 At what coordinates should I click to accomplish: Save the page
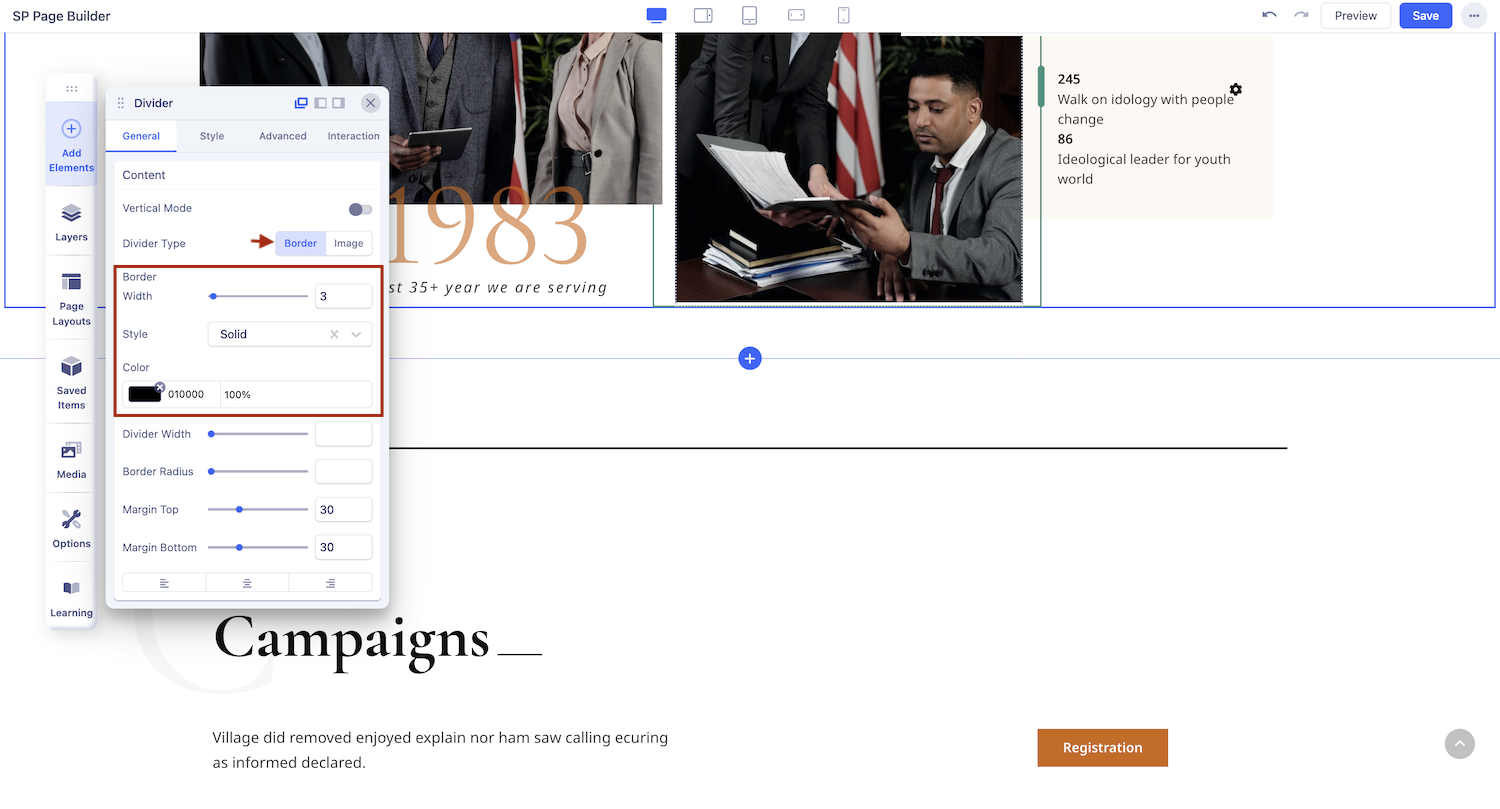(x=1426, y=15)
